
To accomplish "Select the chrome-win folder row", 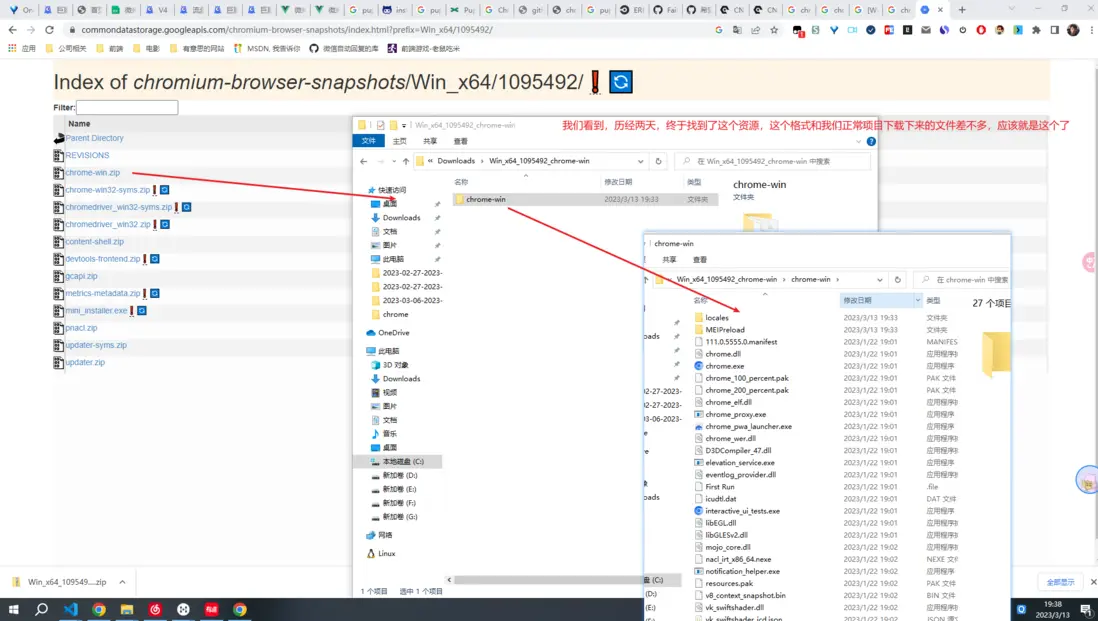I will 583,200.
